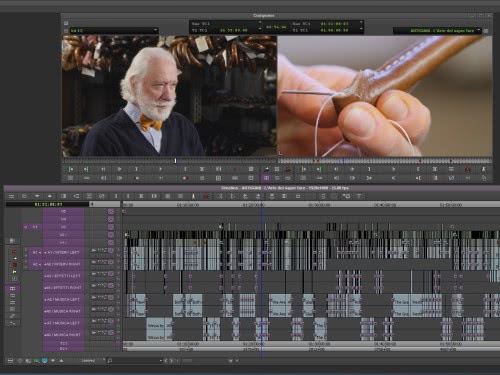Select the Composer window title
This screenshot has width=500, height=375.
tap(263, 16)
